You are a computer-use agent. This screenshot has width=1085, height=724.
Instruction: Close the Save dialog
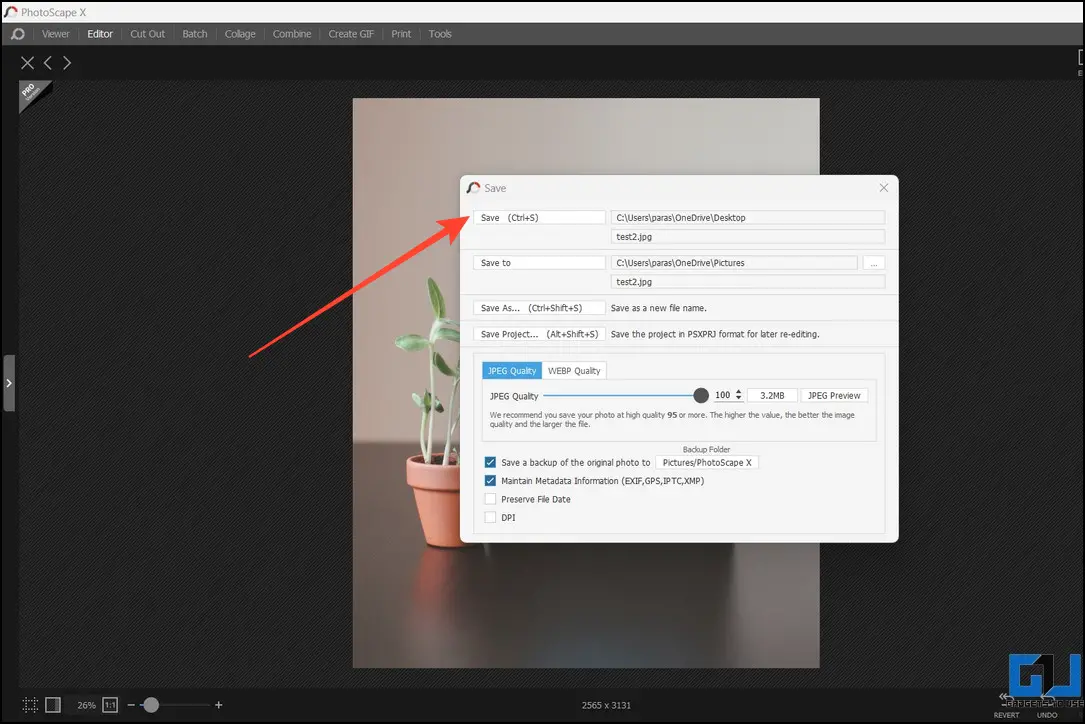(x=884, y=188)
